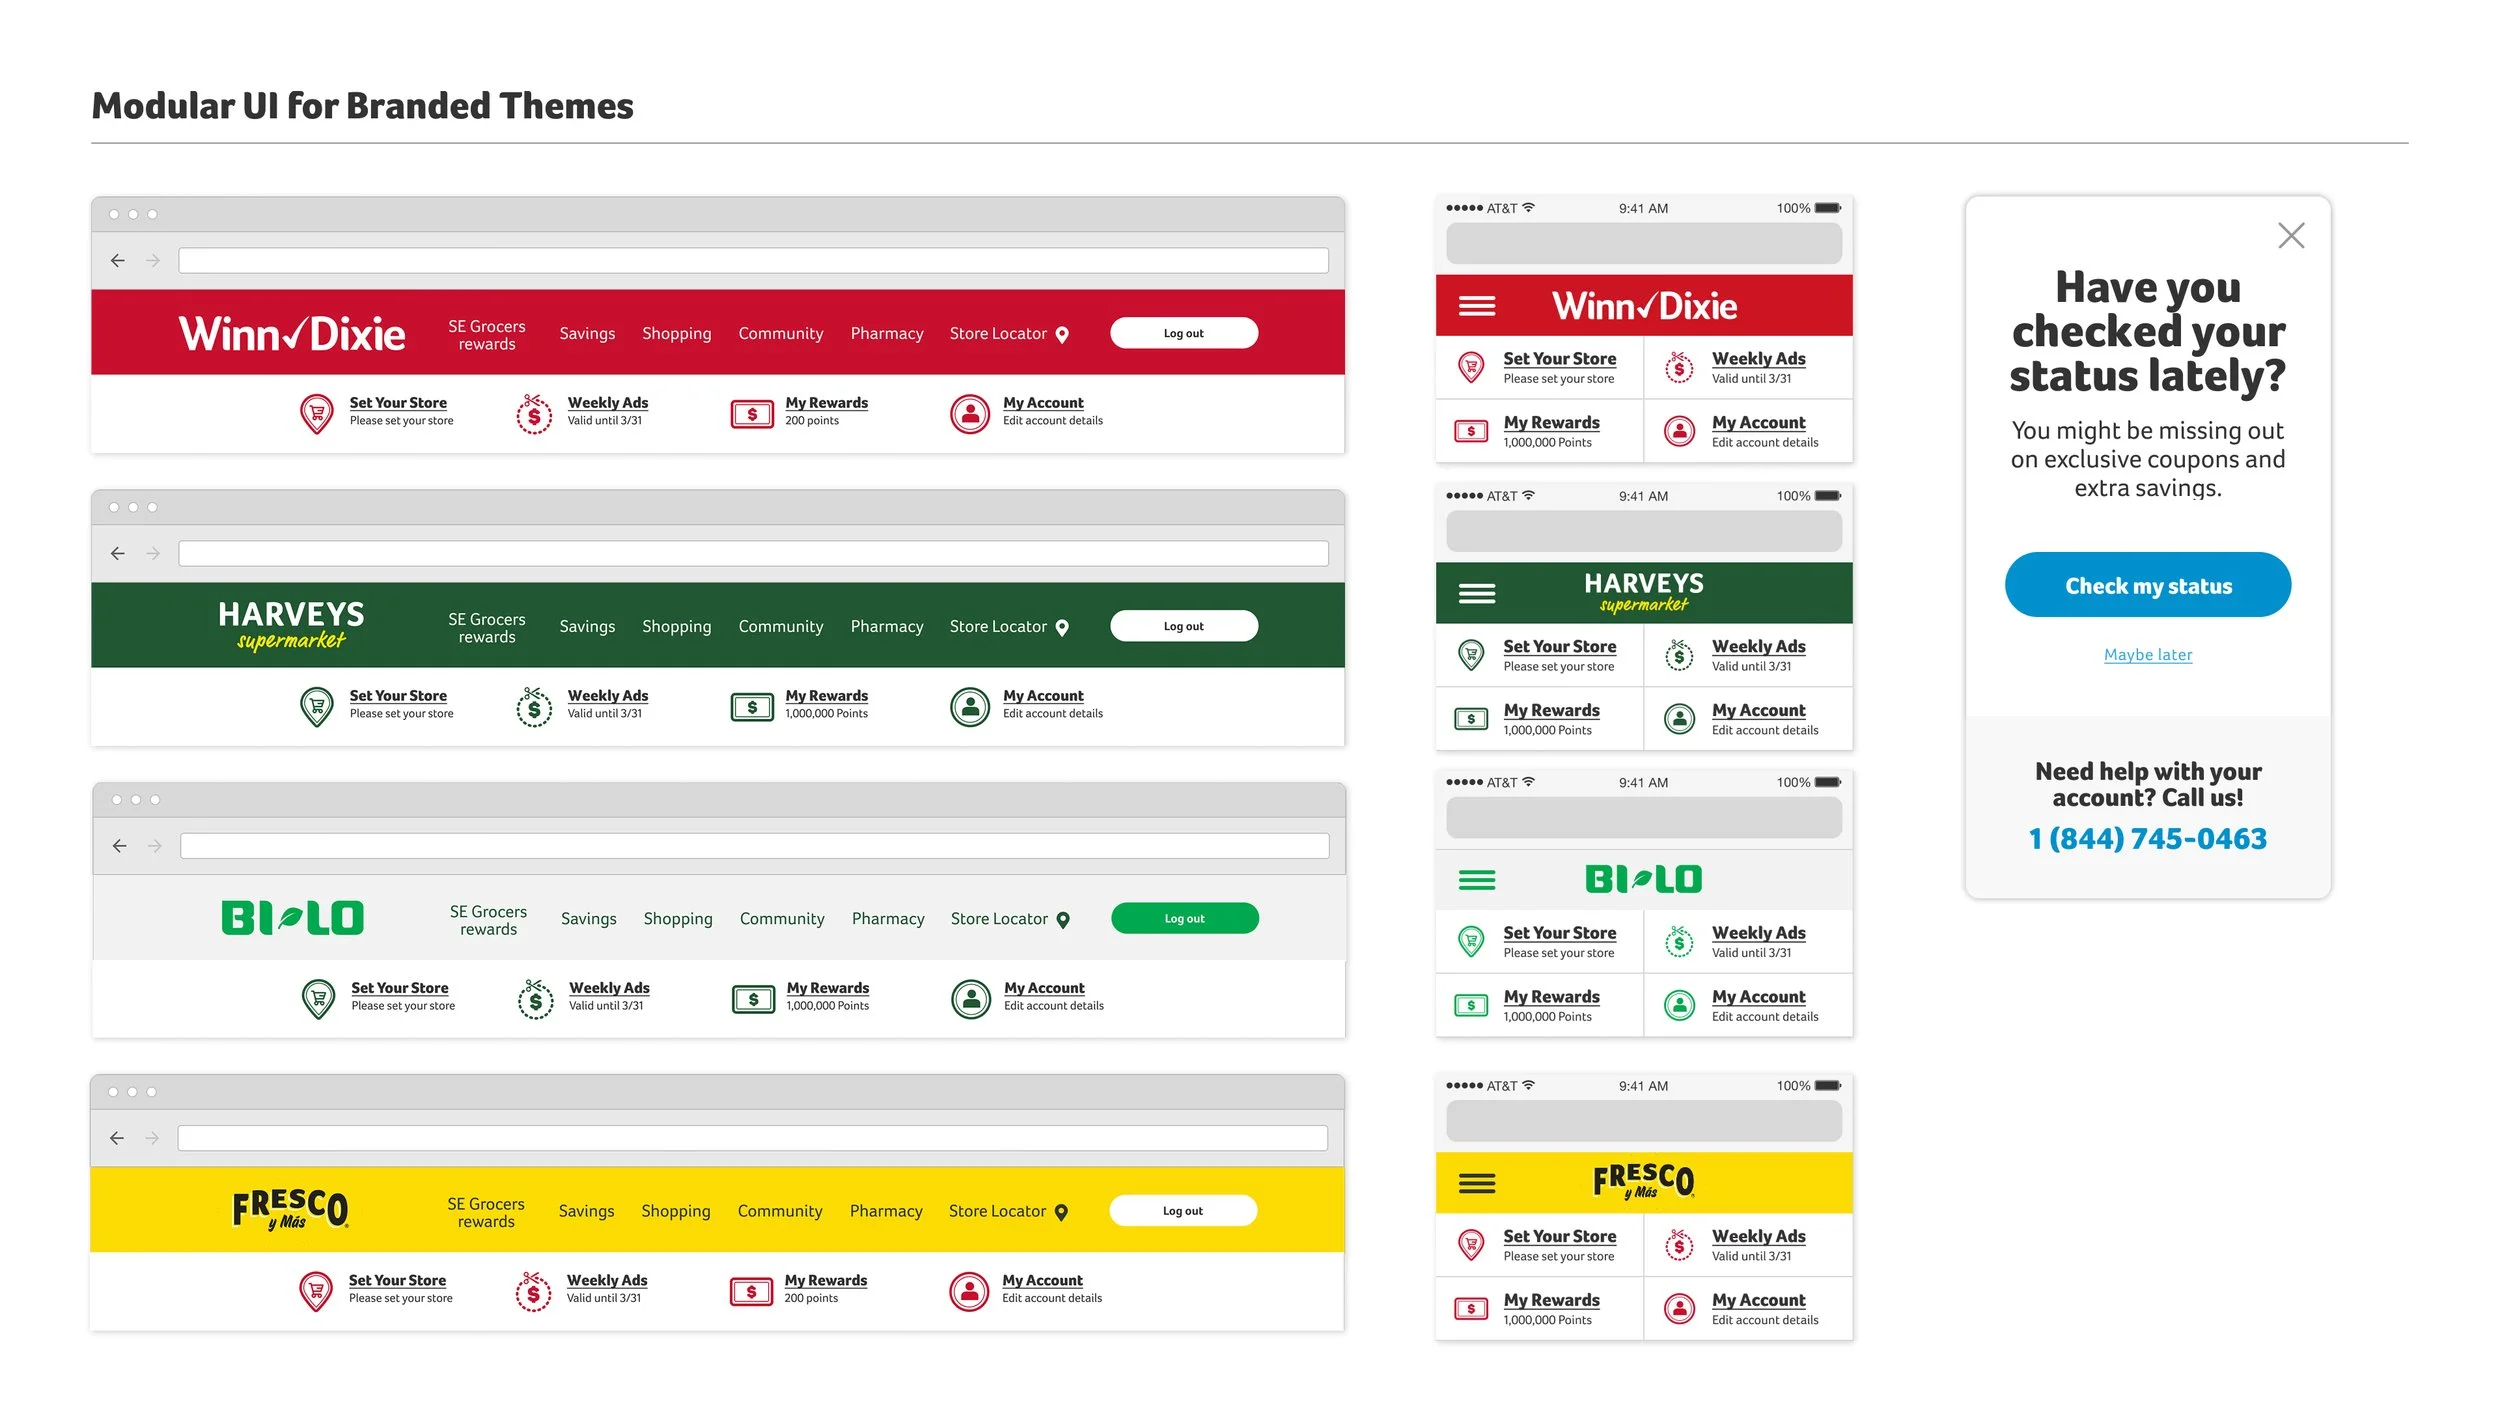The height and width of the screenshot is (1406, 2500).
Task: Click the My Account person icon in Winn-Dixie desktop mockup
Action: tap(970, 414)
